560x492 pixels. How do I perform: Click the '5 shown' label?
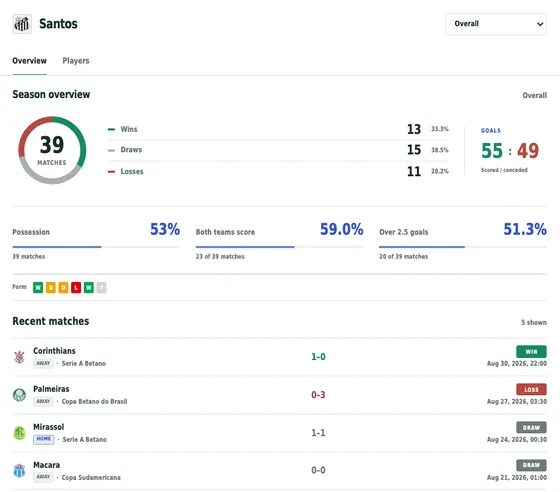pyautogui.click(x=534, y=322)
